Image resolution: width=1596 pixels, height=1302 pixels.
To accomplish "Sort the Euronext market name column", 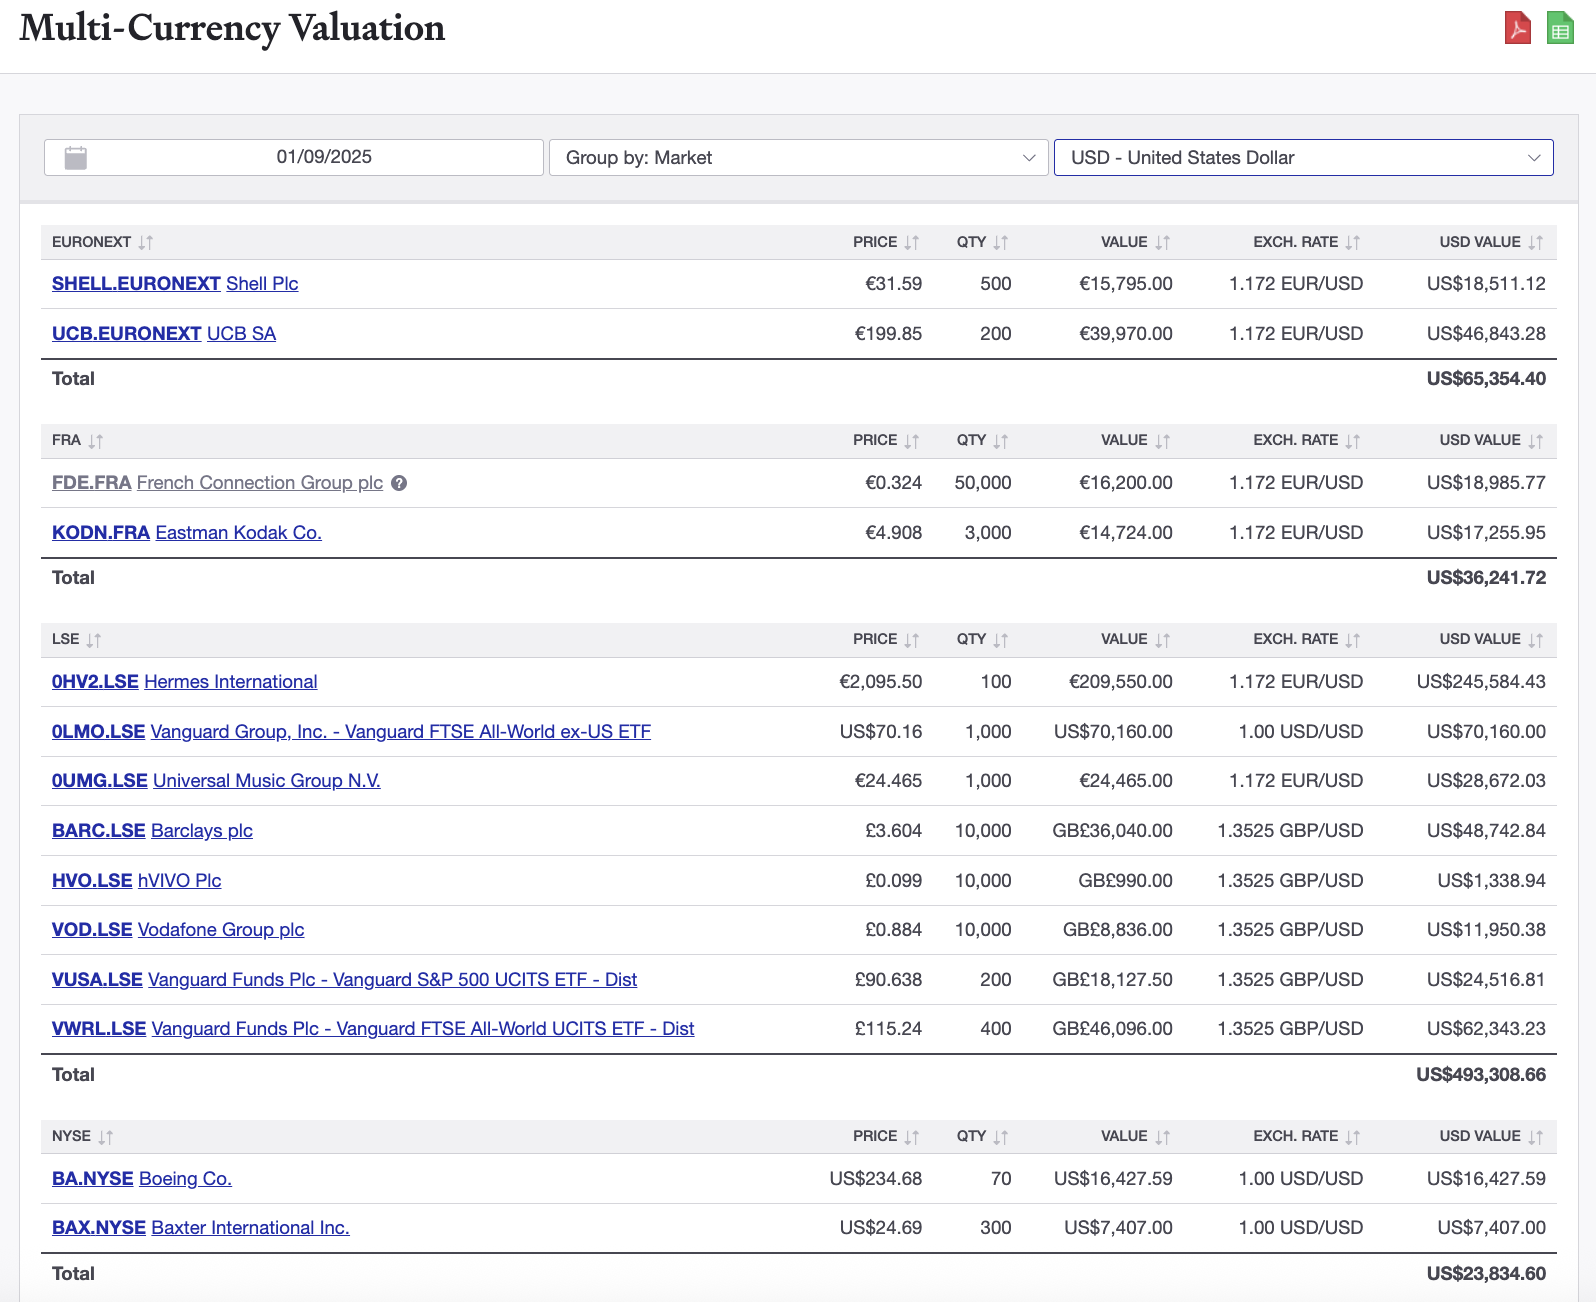I will [x=146, y=243].
